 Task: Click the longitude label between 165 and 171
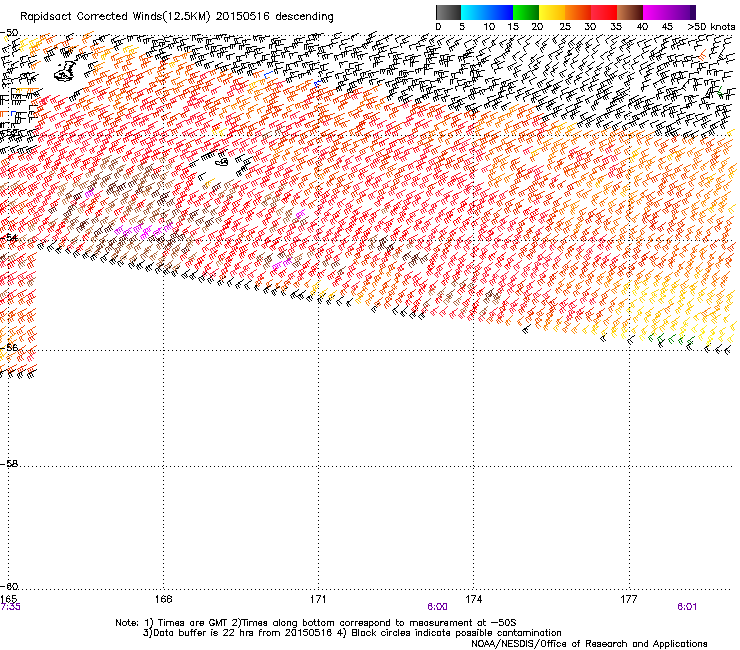tap(163, 599)
